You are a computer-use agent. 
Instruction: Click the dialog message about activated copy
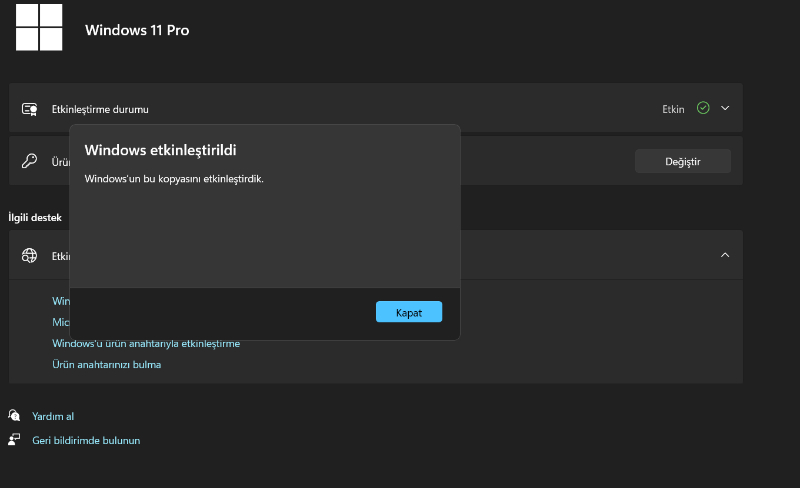pos(174,179)
